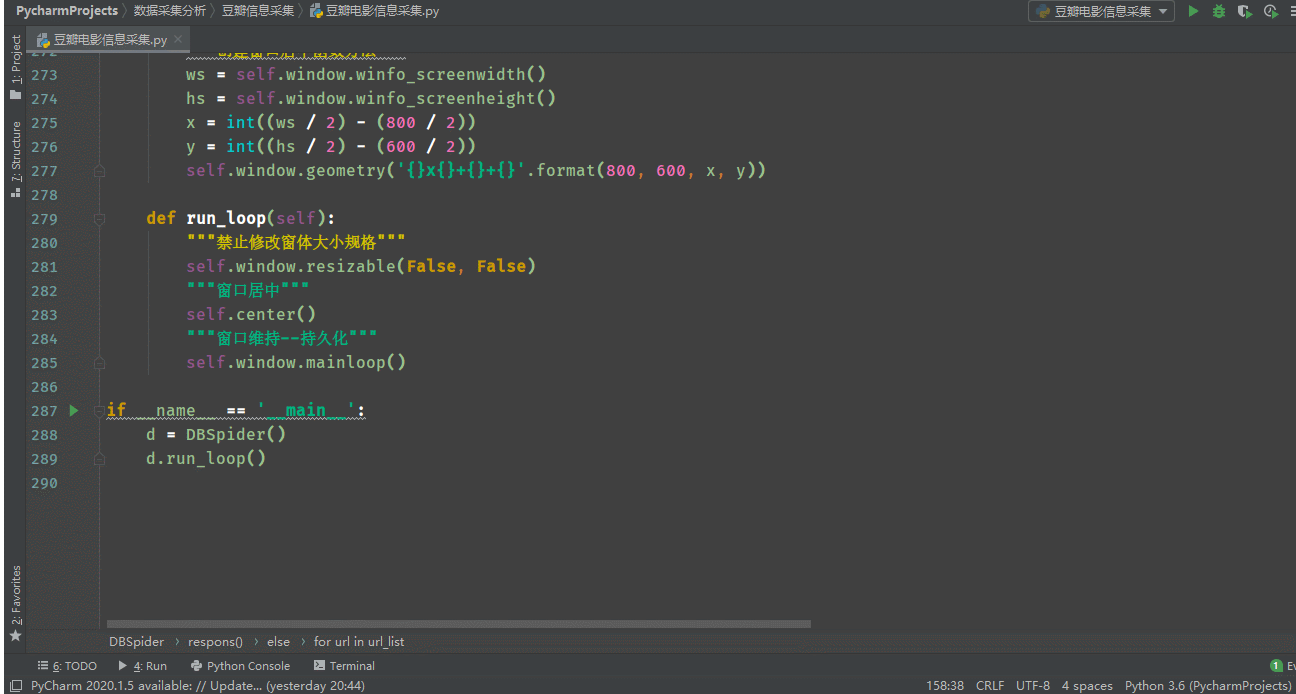Viewport: 1296px width, 694px height.
Task: Click the Structure icon in left stripe
Action: [16, 192]
